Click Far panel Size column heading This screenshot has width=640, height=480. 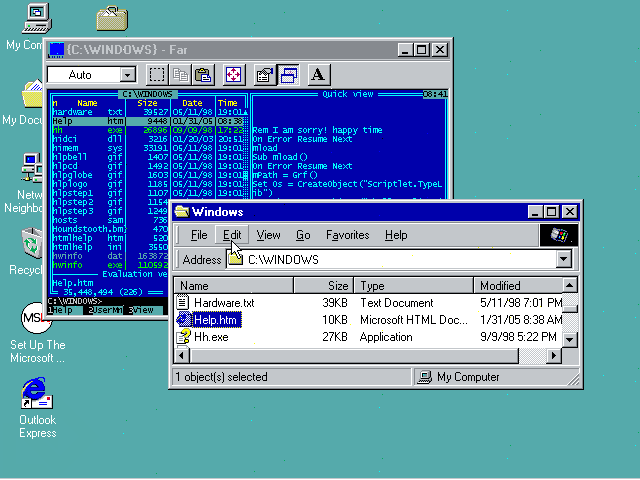tap(147, 103)
